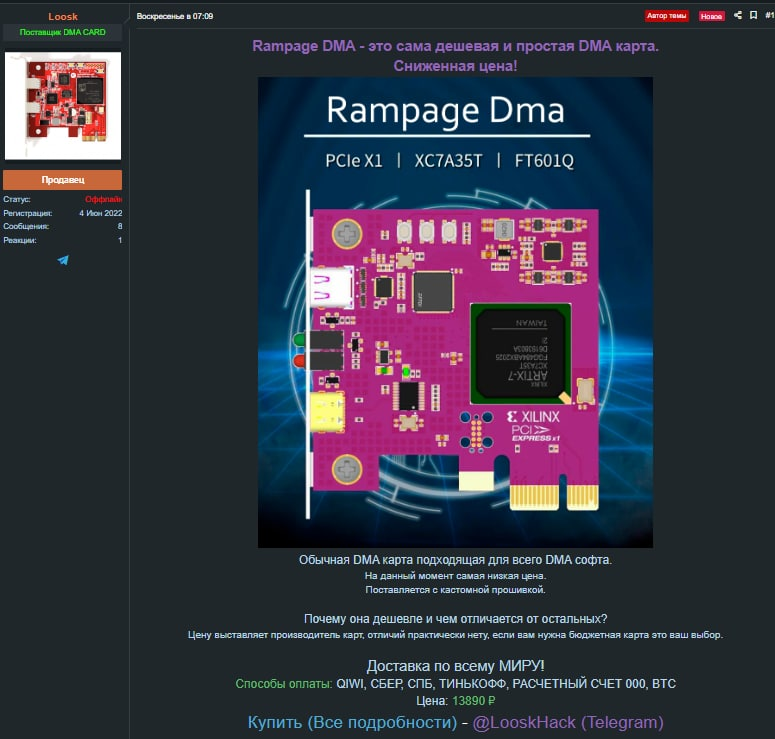Click the post timestamp Воскресенье в 07:09
Viewport: 775px width, 739px height.
(x=174, y=16)
